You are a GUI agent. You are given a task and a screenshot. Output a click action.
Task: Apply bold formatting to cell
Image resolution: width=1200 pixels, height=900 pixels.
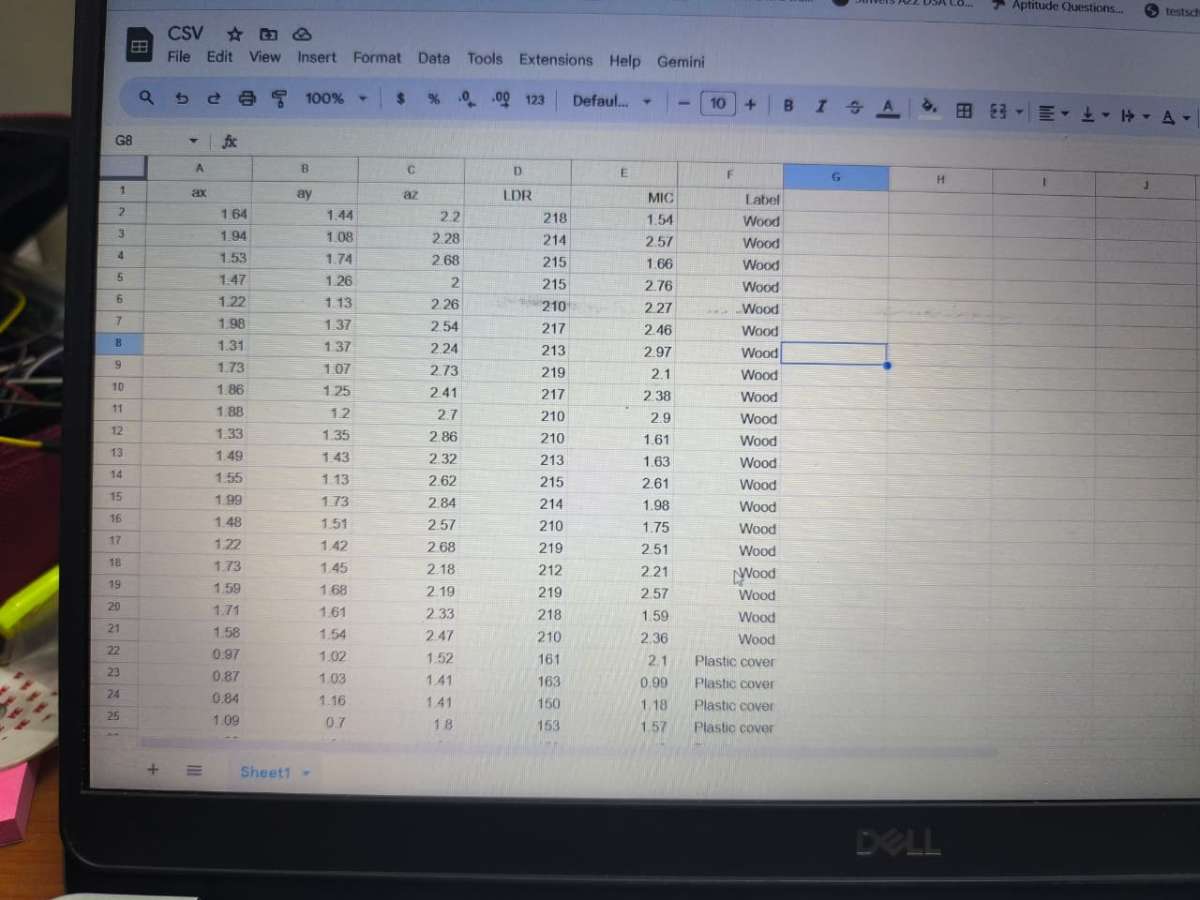[x=788, y=104]
